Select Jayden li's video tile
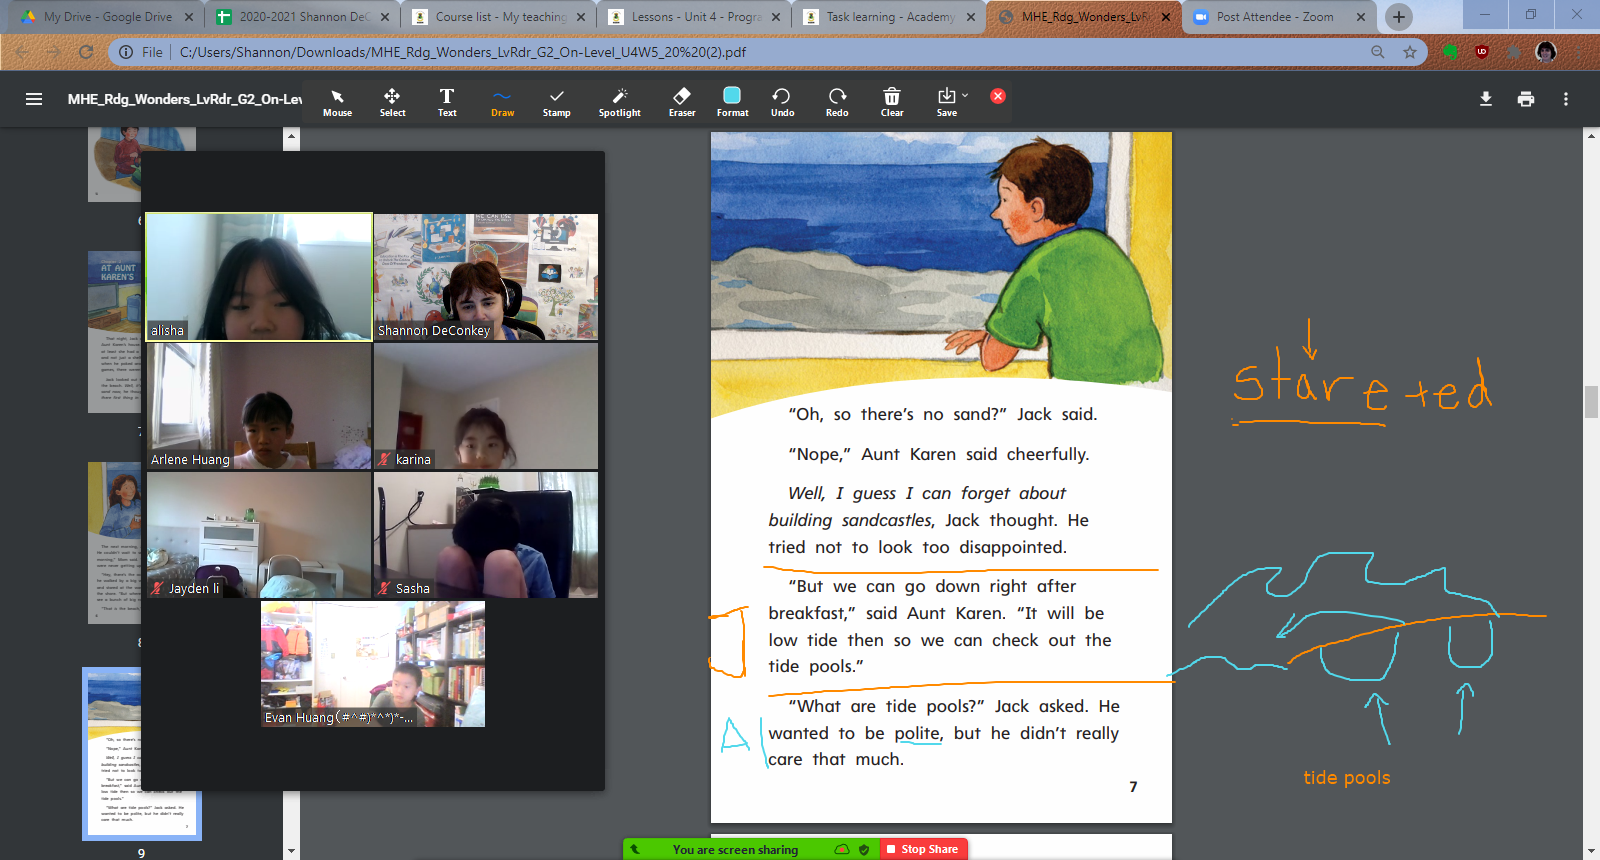Viewport: 1600px width, 860px height. (x=259, y=535)
